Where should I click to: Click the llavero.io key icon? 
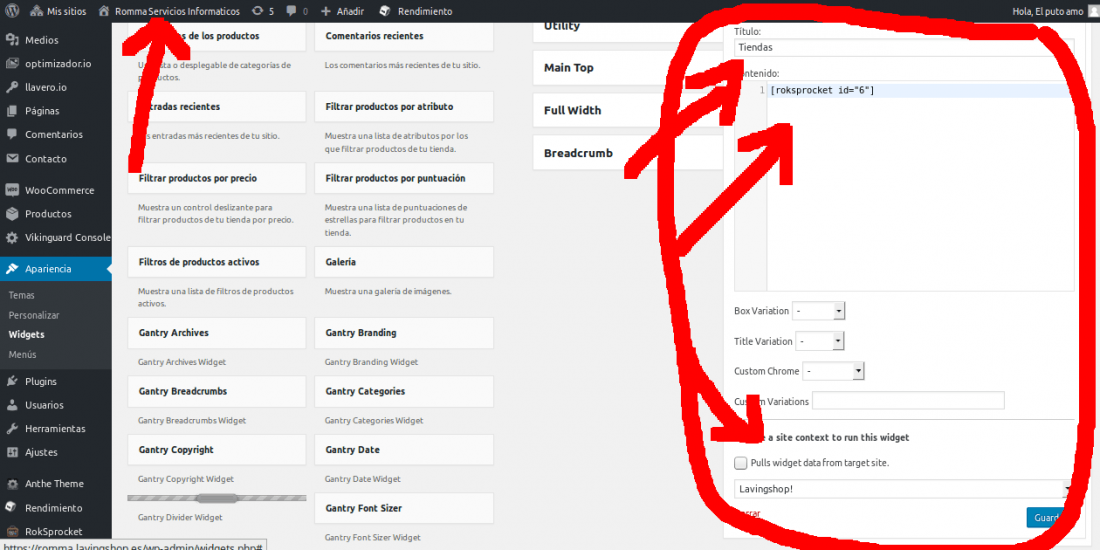pyautogui.click(x=12, y=88)
